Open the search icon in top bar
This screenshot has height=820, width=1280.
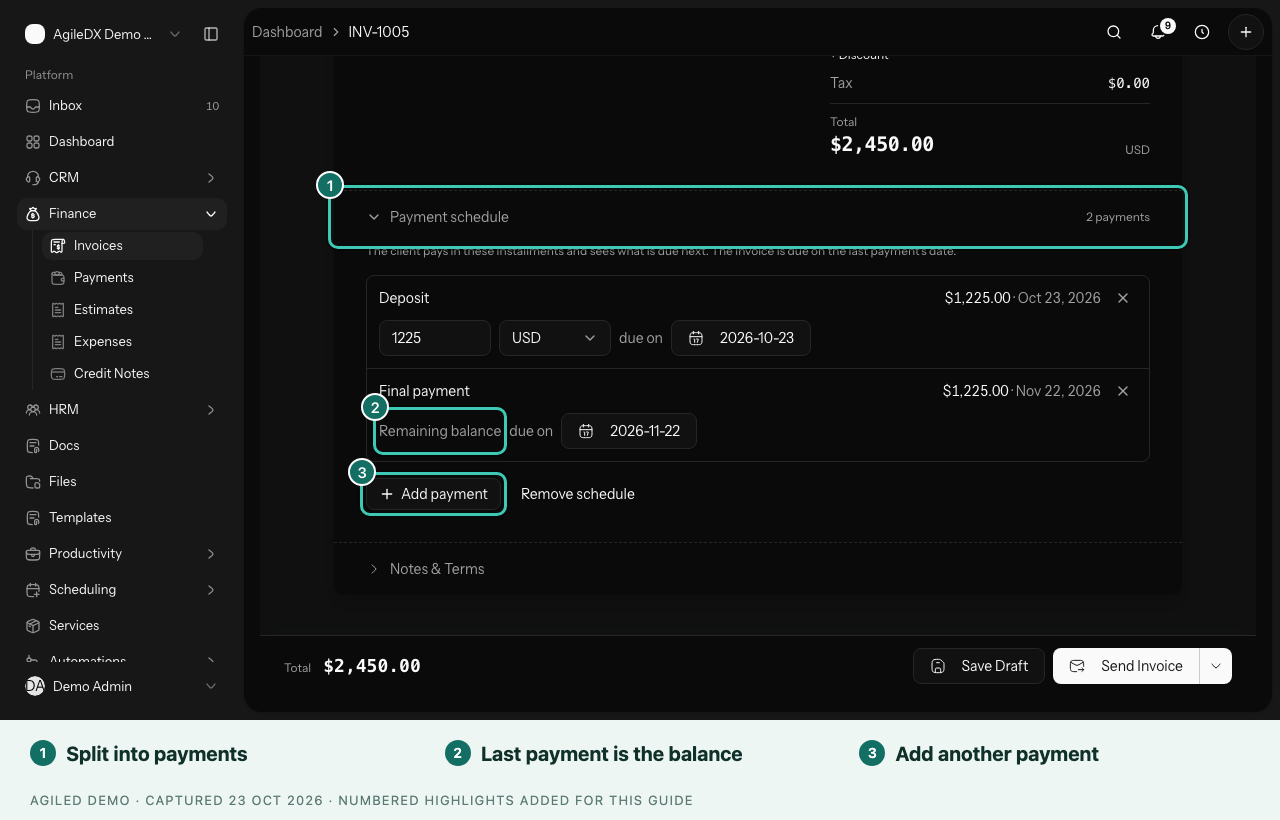1114,32
